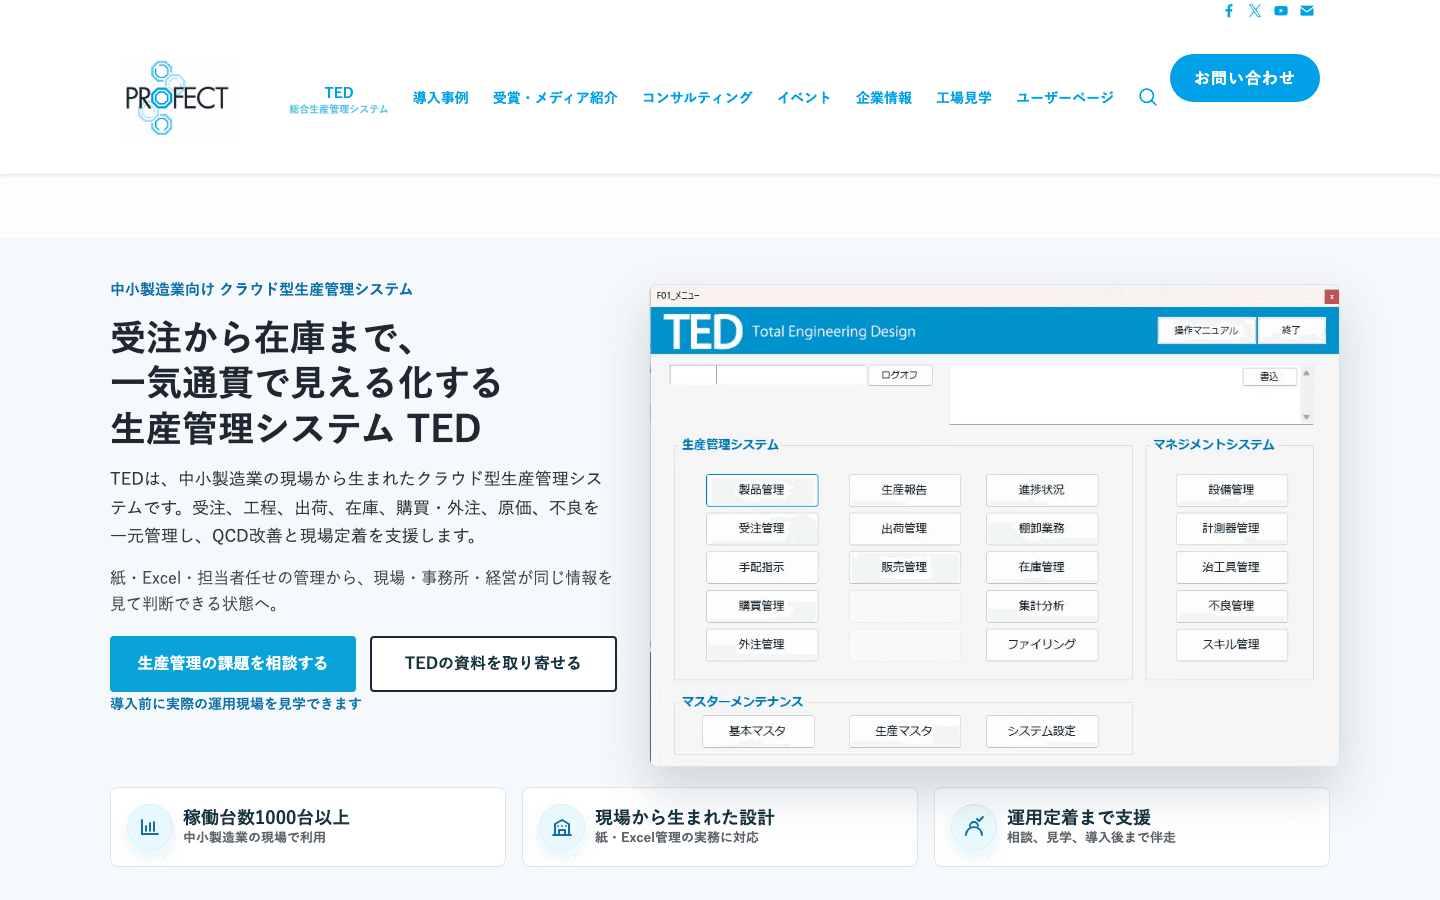Select コンサルティング in the top nav
Image resolution: width=1440 pixels, height=900 pixels.
697,98
